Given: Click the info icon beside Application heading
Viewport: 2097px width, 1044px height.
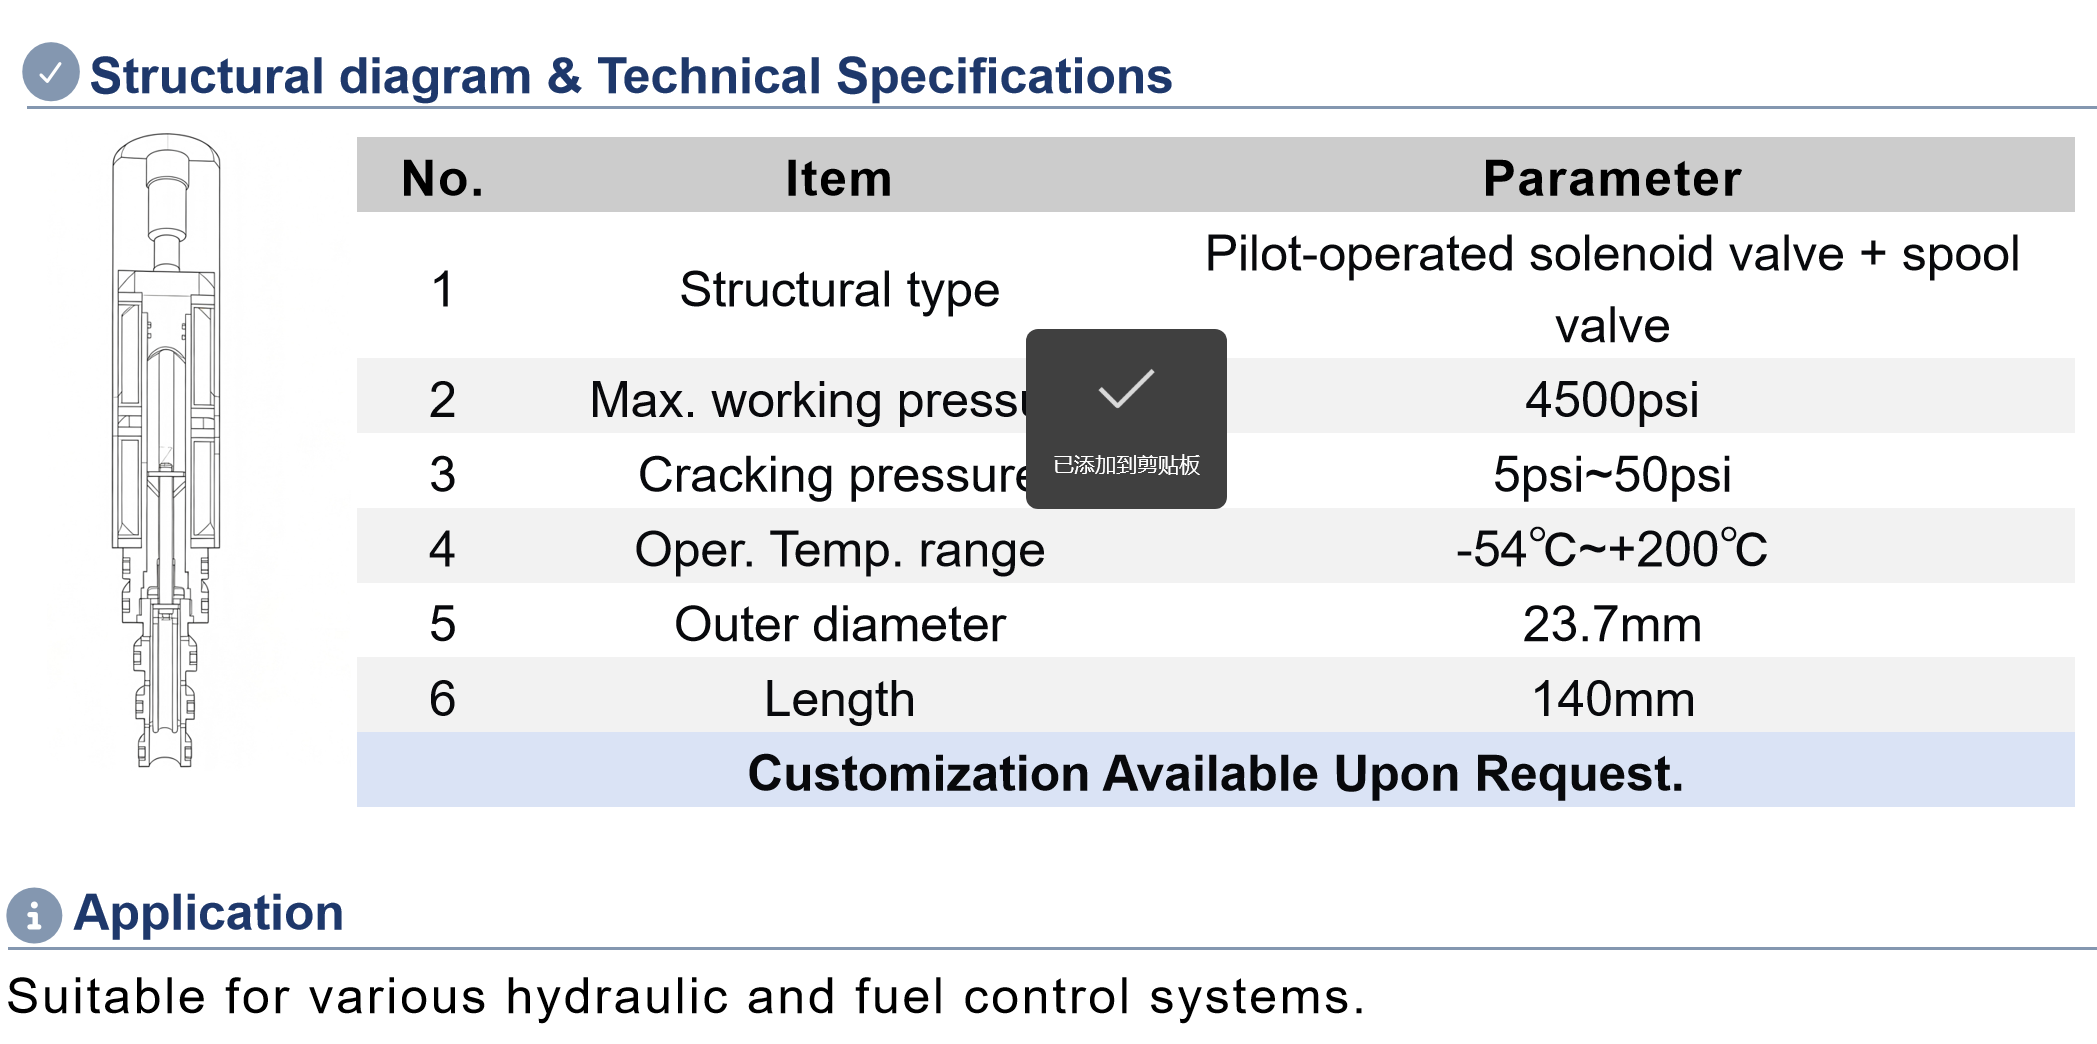Looking at the screenshot, I should click(34, 915).
